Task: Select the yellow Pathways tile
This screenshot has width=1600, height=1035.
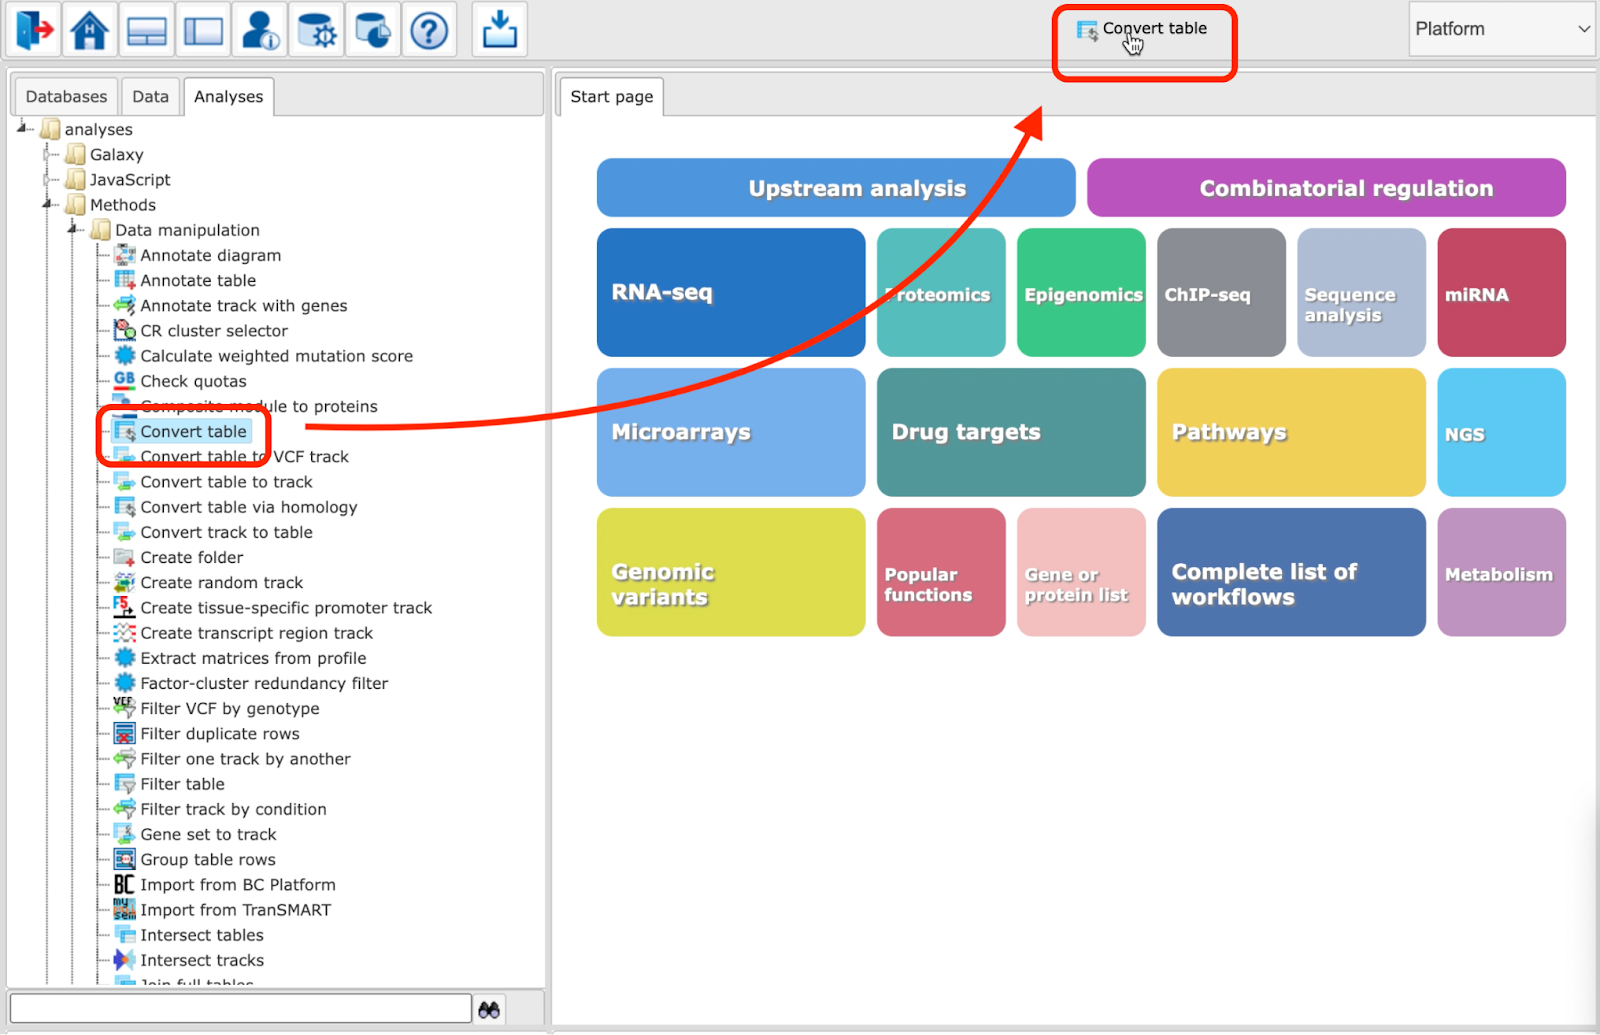Action: point(1291,432)
